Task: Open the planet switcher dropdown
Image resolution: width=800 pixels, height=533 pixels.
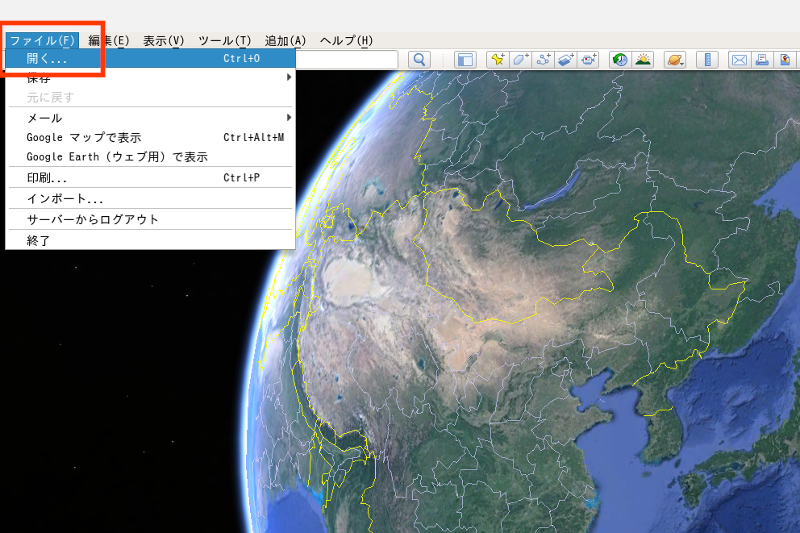Action: tap(675, 60)
